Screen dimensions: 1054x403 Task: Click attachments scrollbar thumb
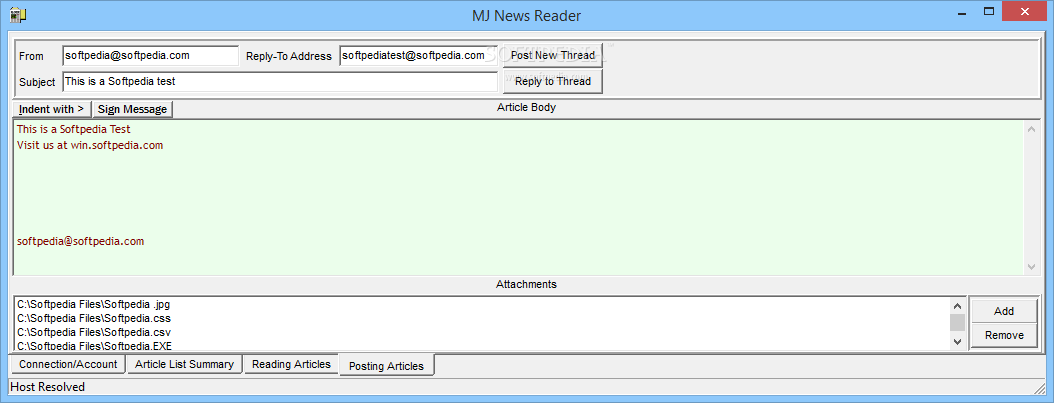(957, 323)
